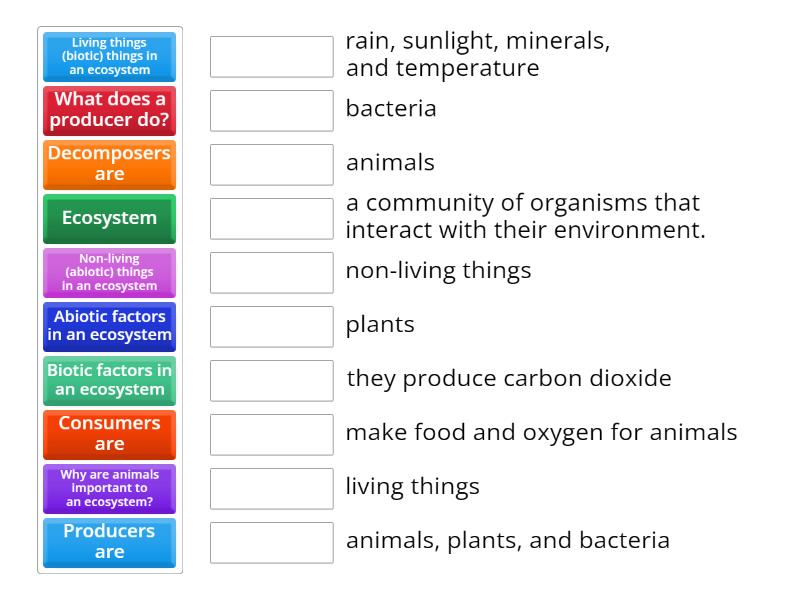Image resolution: width=800 pixels, height=600 pixels.
Task: Click the 'Consumers are' tile
Action: (108, 434)
